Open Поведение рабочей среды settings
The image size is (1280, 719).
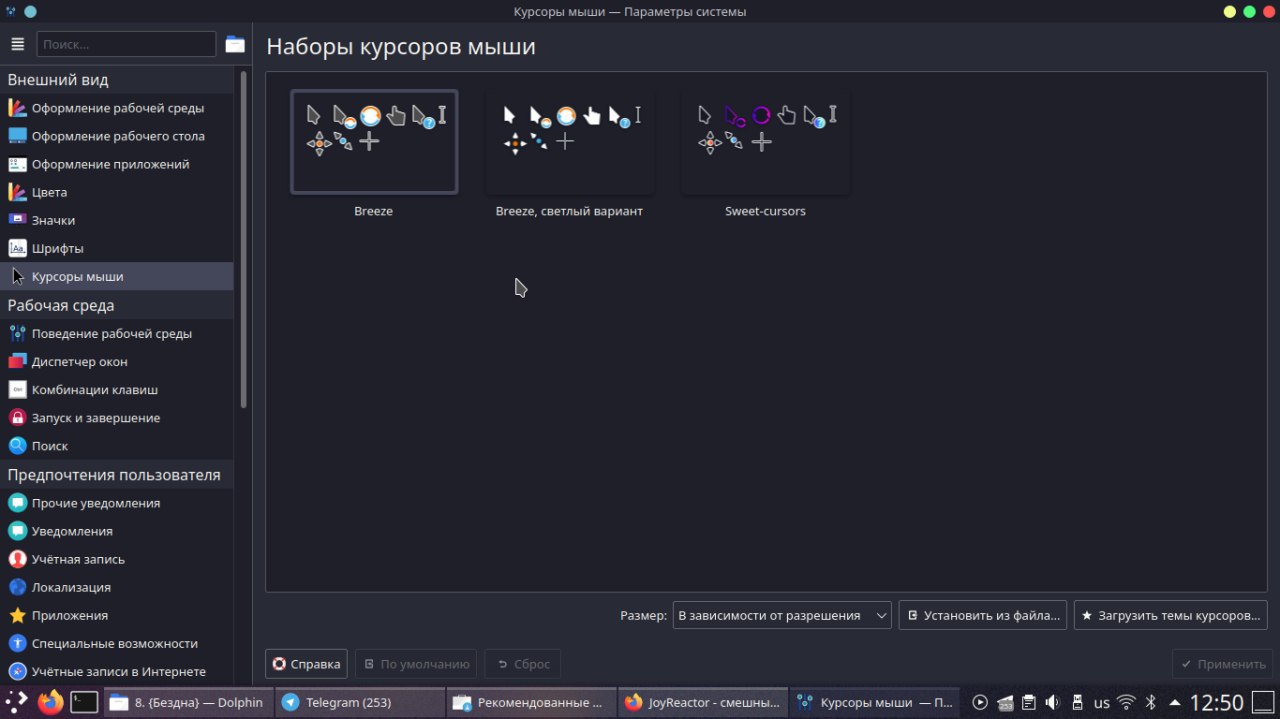[x=117, y=334]
